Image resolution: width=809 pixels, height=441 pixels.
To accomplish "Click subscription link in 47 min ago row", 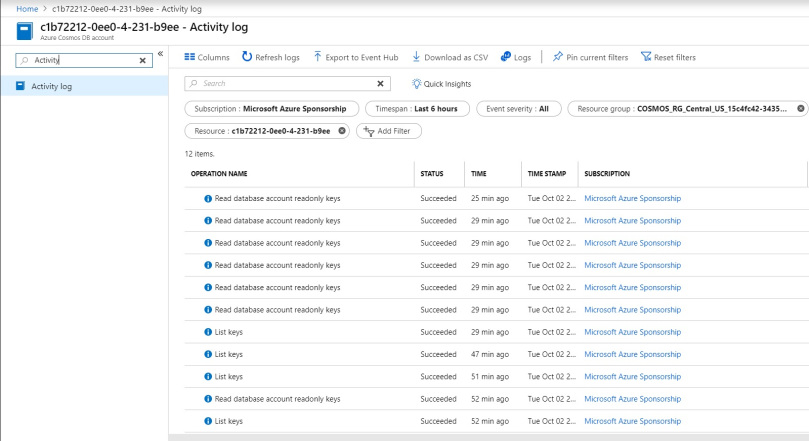I will (633, 354).
